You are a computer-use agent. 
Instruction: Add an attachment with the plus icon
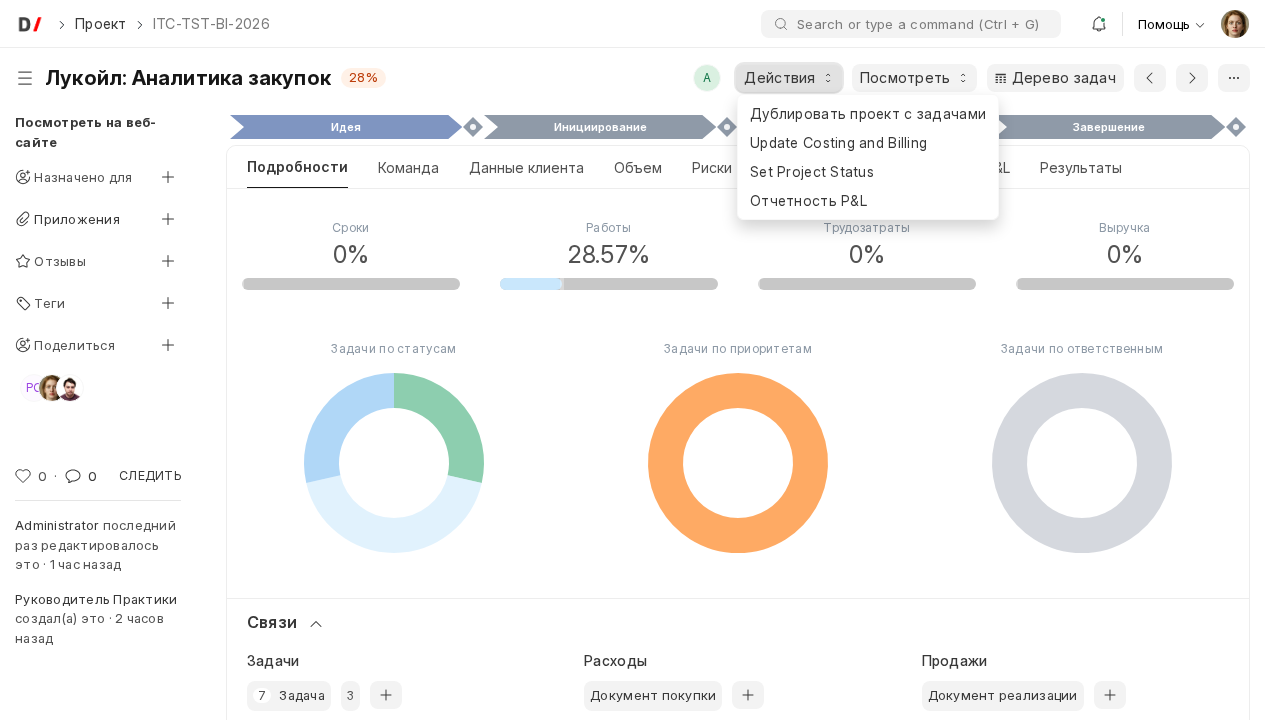(168, 219)
